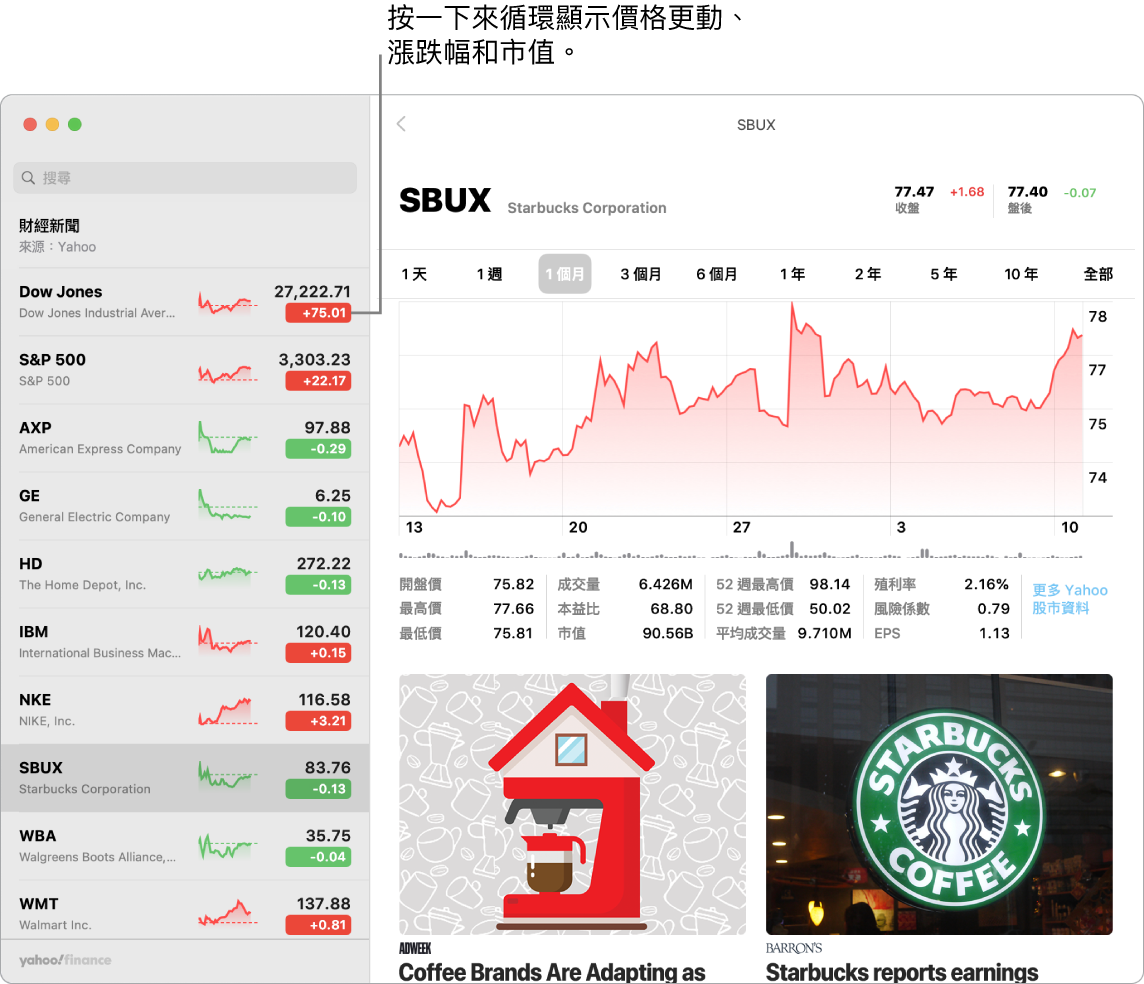
Task: Toggle AXP -0.29 change badge
Action: point(318,449)
